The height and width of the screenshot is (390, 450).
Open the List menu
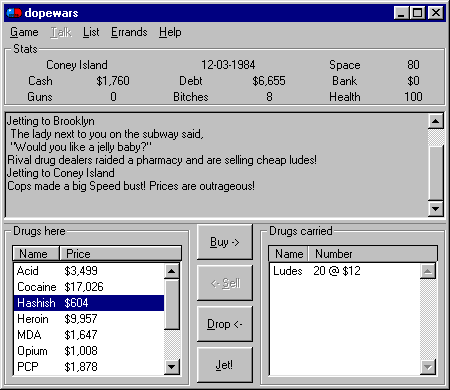[x=91, y=32]
